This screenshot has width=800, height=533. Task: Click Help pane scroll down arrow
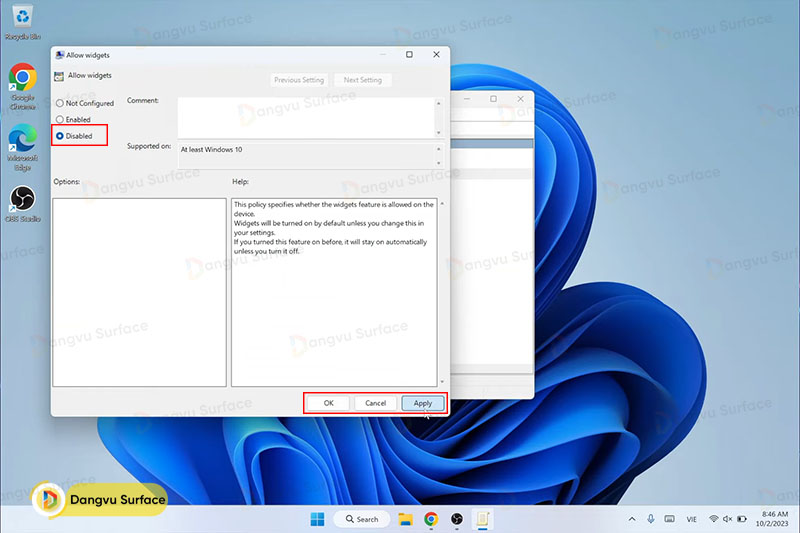point(442,382)
